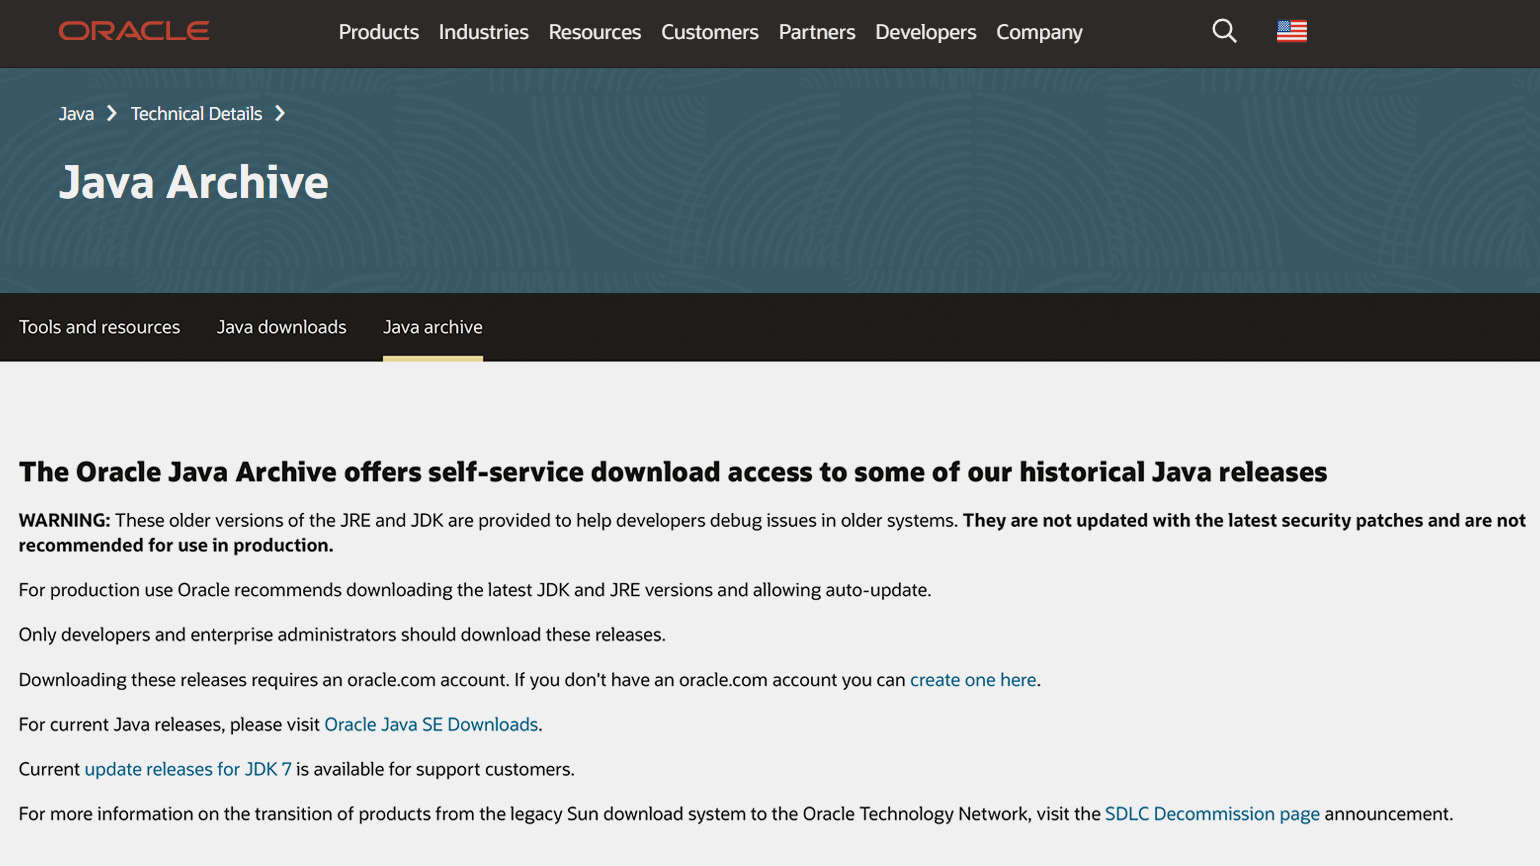Open the Oracle Java SE Downloads link
This screenshot has height=866, width=1540.
pyautogui.click(x=431, y=725)
